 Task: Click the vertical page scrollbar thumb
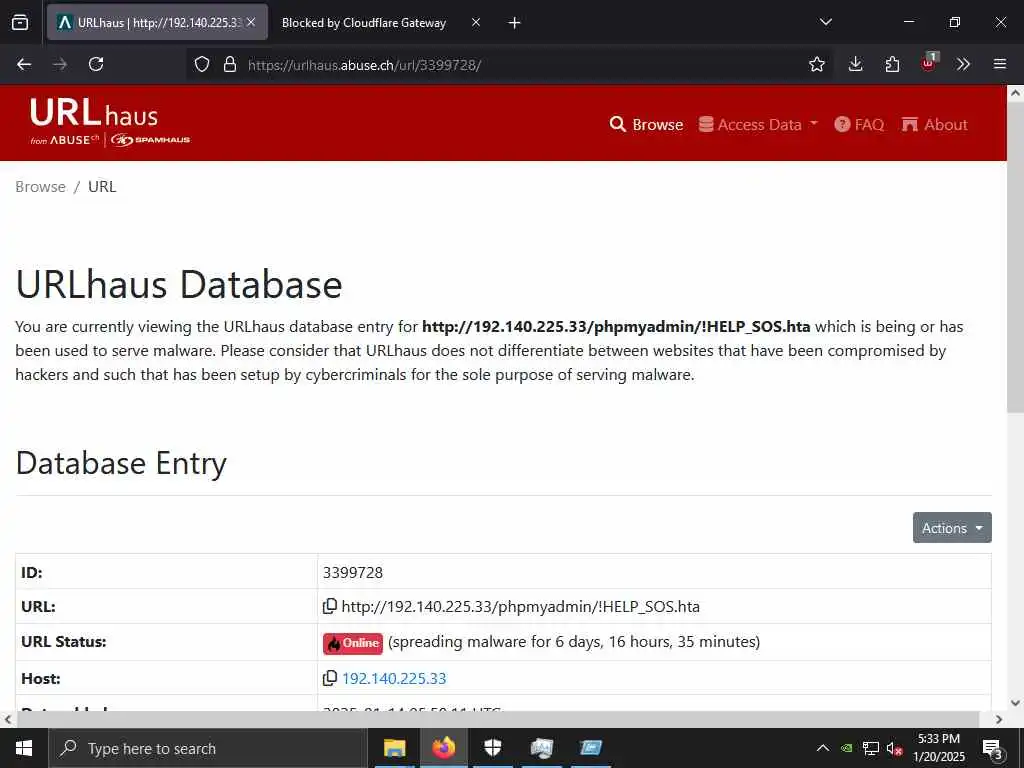coord(1015,257)
